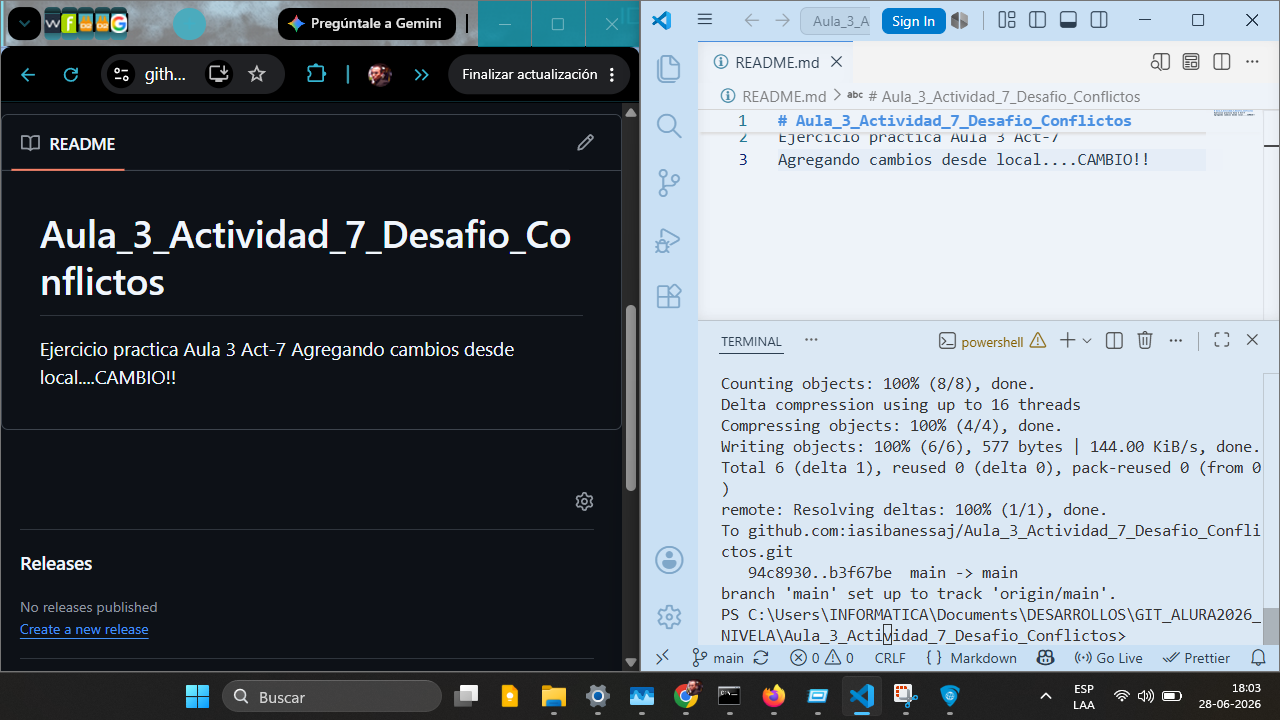The width and height of the screenshot is (1280, 720).
Task: Open the Chrome Extensions puzzle icon
Action: tap(316, 74)
